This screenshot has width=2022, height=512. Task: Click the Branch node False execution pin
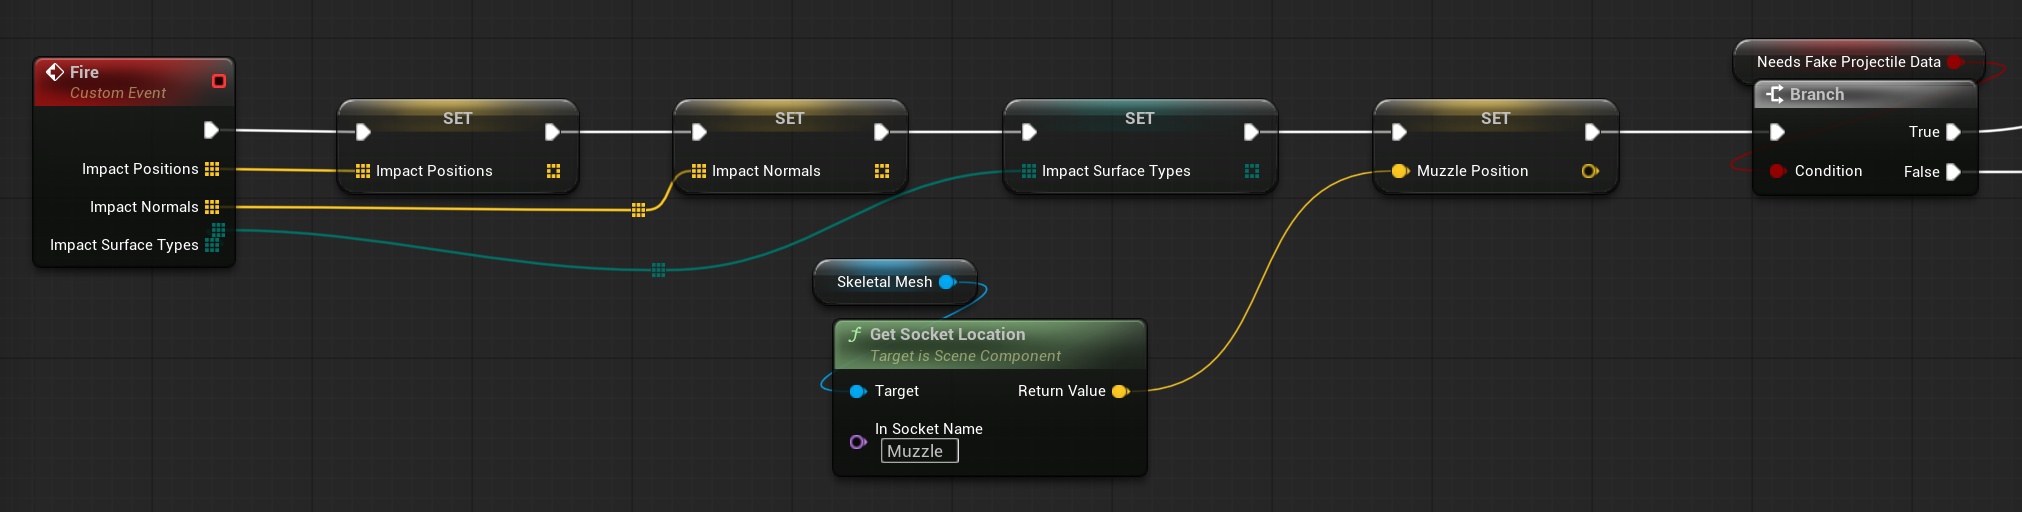click(1953, 172)
